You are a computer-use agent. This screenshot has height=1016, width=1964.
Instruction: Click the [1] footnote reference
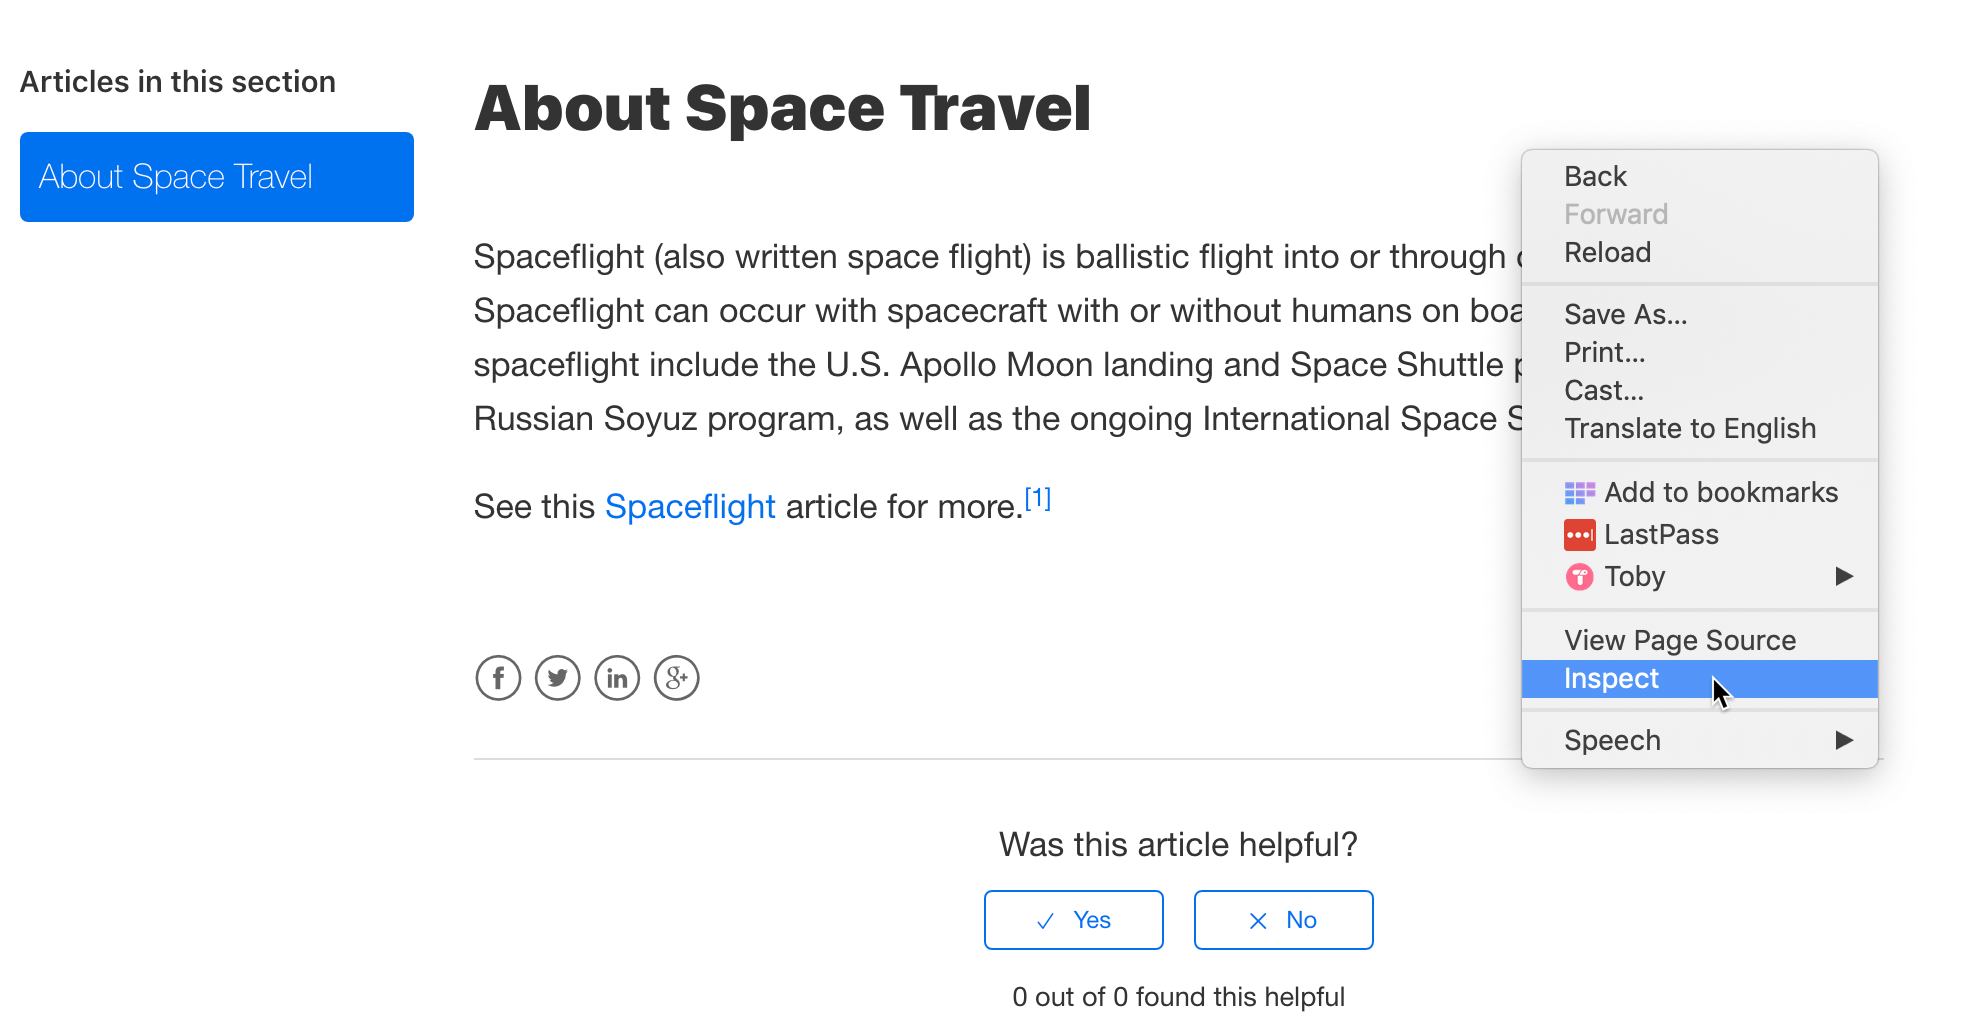click(x=1038, y=498)
